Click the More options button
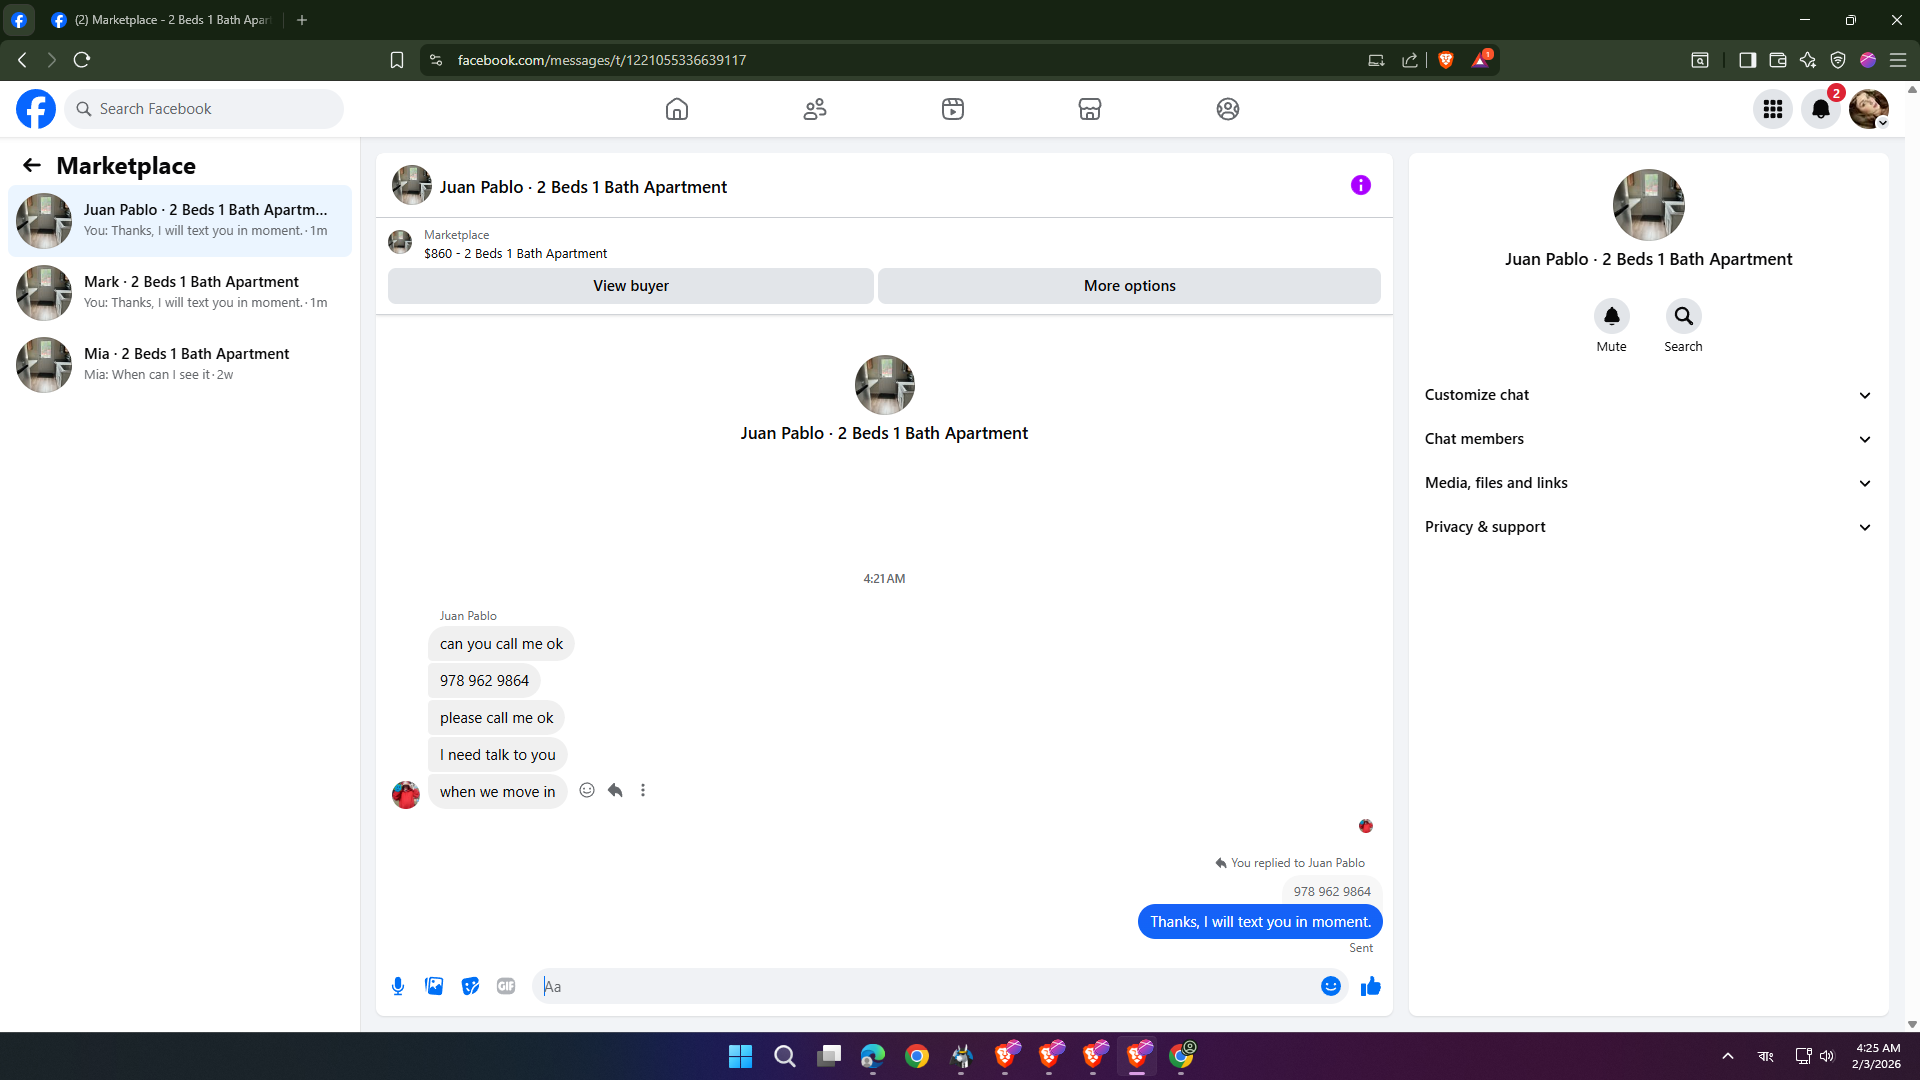The image size is (1920, 1080). (x=1130, y=286)
